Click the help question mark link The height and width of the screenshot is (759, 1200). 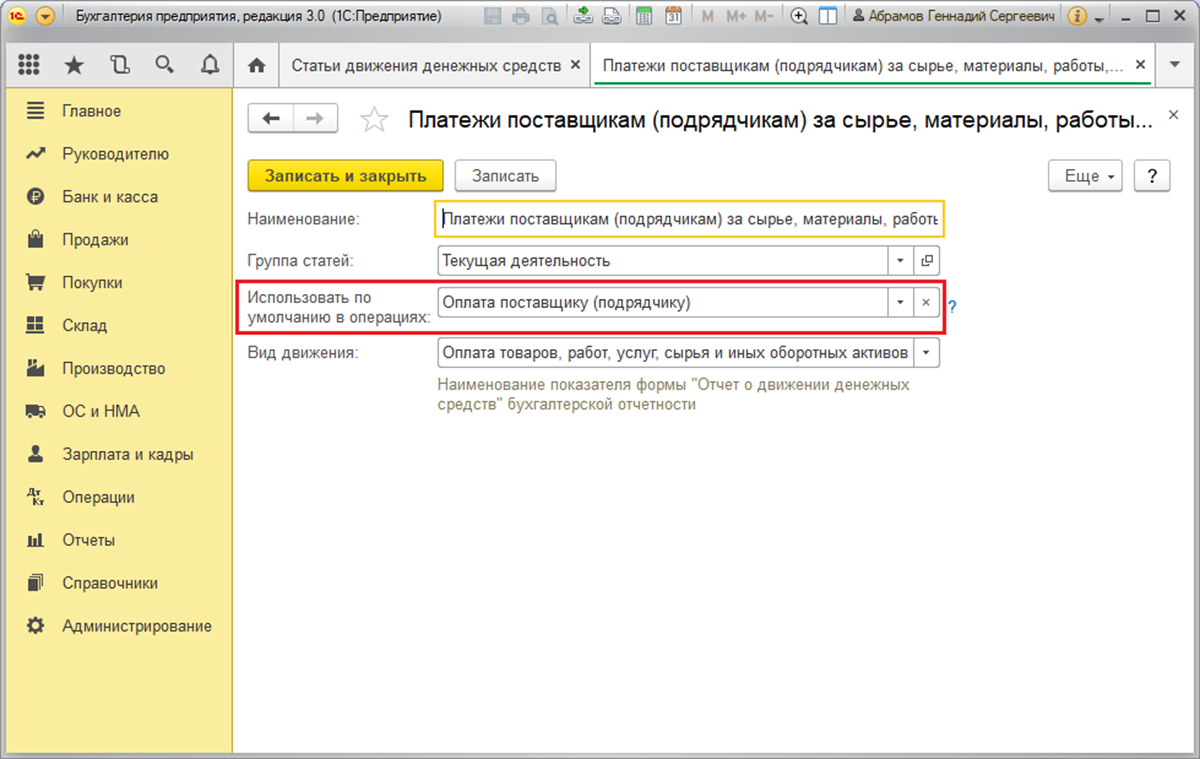(x=952, y=307)
